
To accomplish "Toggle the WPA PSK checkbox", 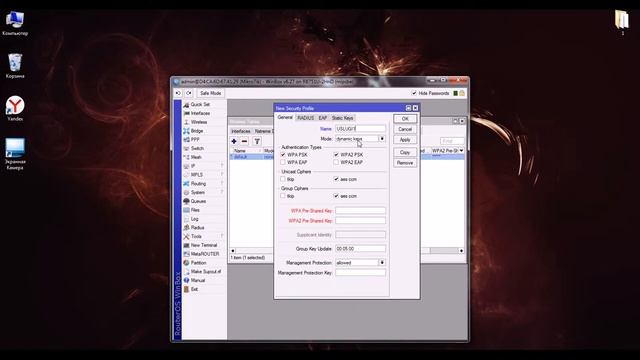I will coord(283,155).
